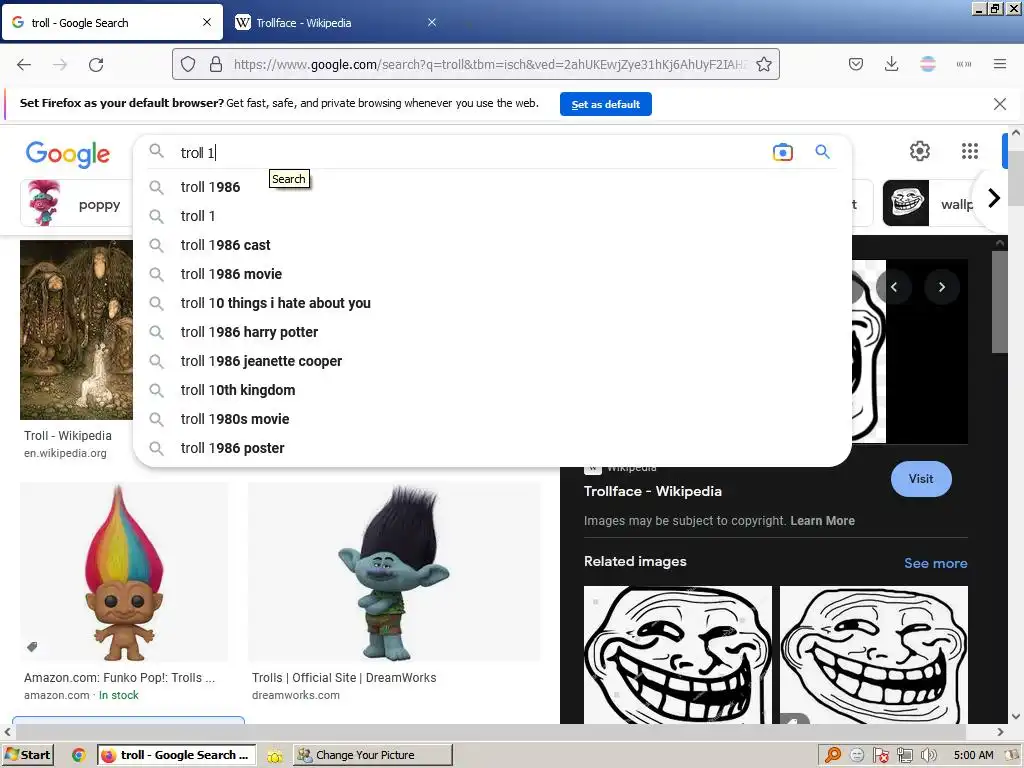Show previous image in preview panel
The height and width of the screenshot is (768, 1024).
coord(894,287)
